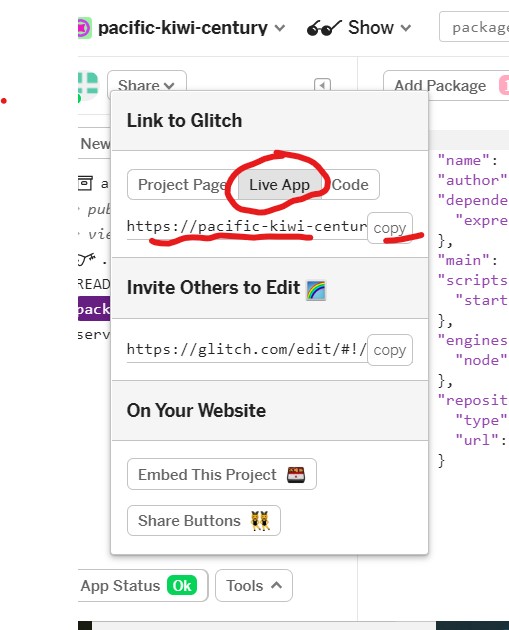Copy the glitch.com edit invite link
This screenshot has width=509, height=630.
click(x=390, y=350)
